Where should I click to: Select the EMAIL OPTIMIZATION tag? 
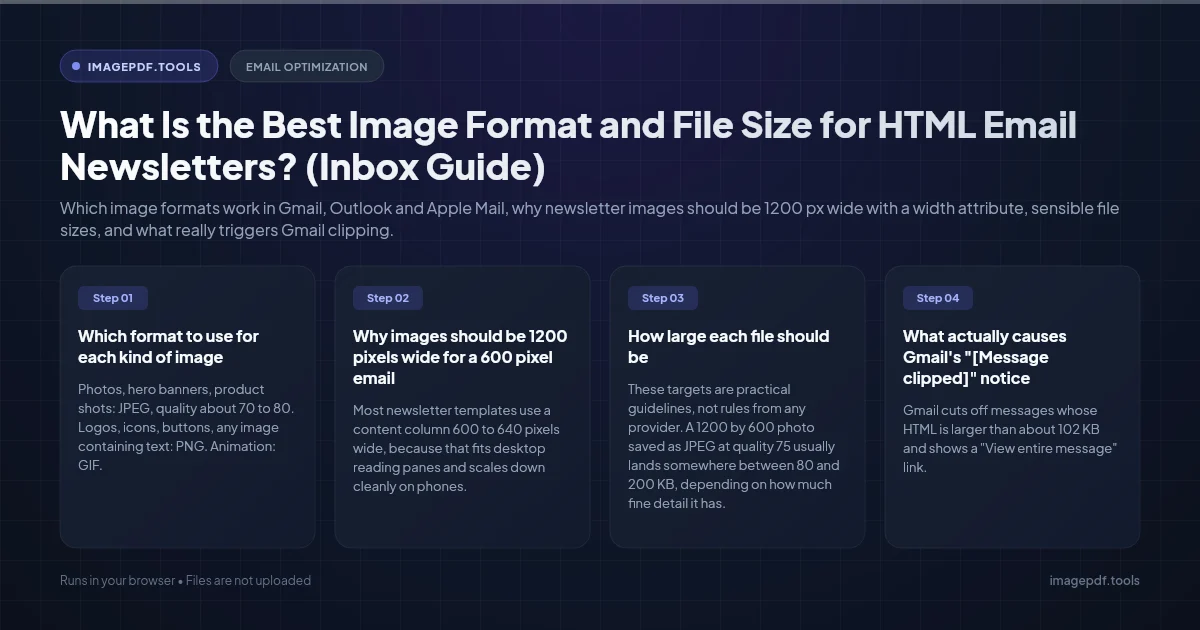click(306, 67)
